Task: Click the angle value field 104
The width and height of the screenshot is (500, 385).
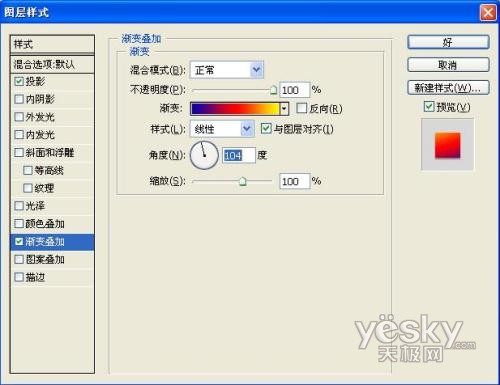Action: pyautogui.click(x=239, y=155)
